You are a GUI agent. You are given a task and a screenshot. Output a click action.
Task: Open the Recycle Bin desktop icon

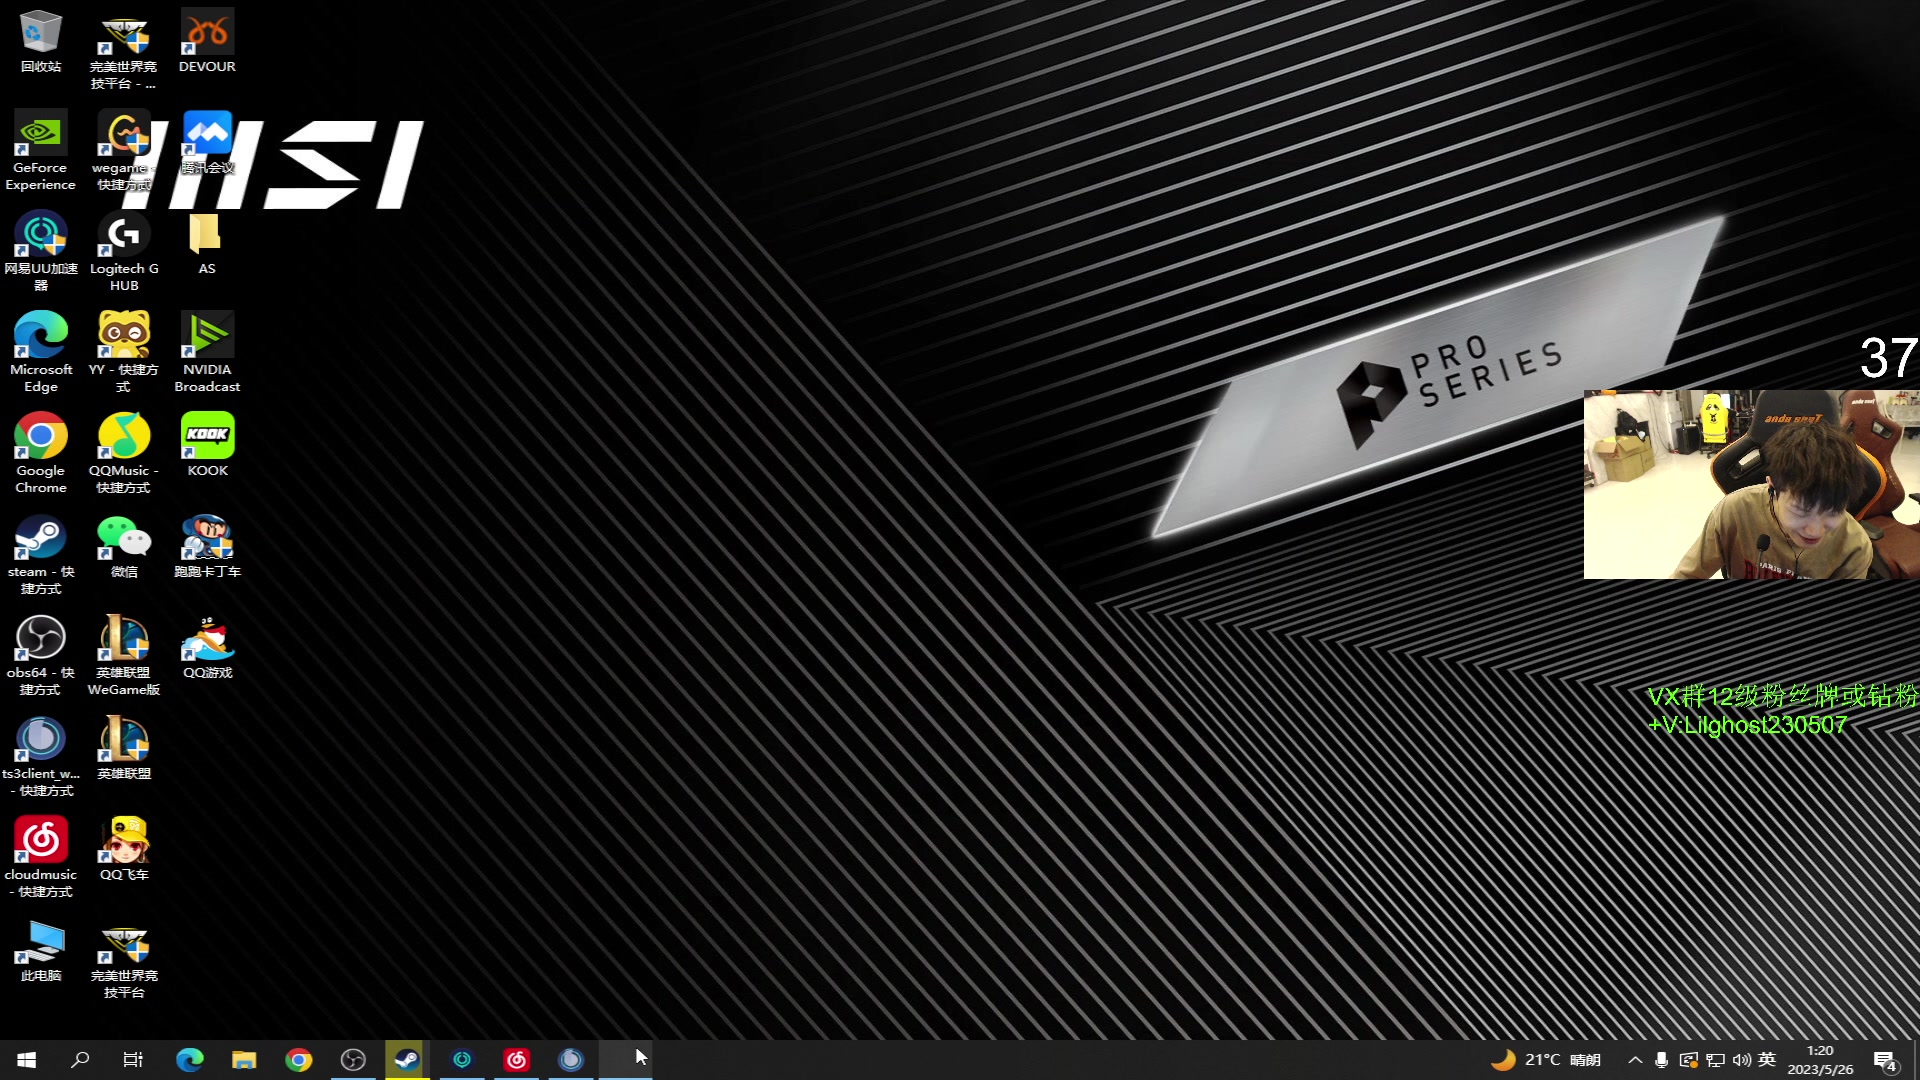point(40,35)
